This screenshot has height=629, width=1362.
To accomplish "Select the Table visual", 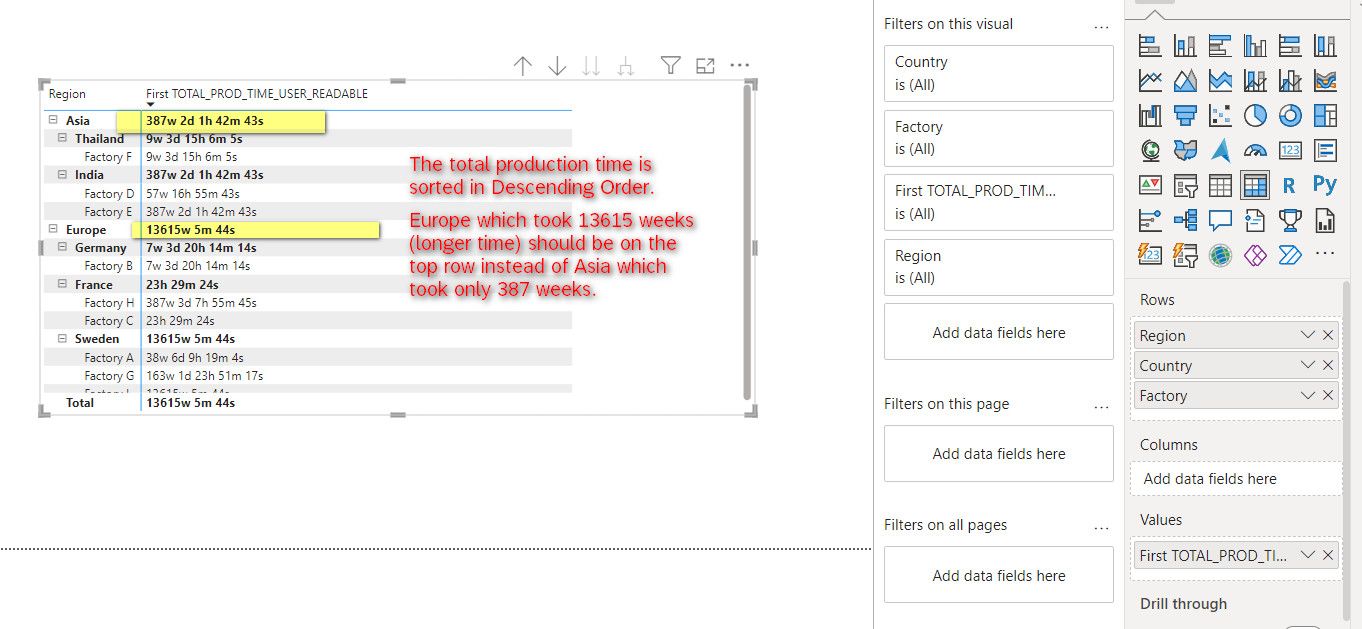I will [1220, 185].
